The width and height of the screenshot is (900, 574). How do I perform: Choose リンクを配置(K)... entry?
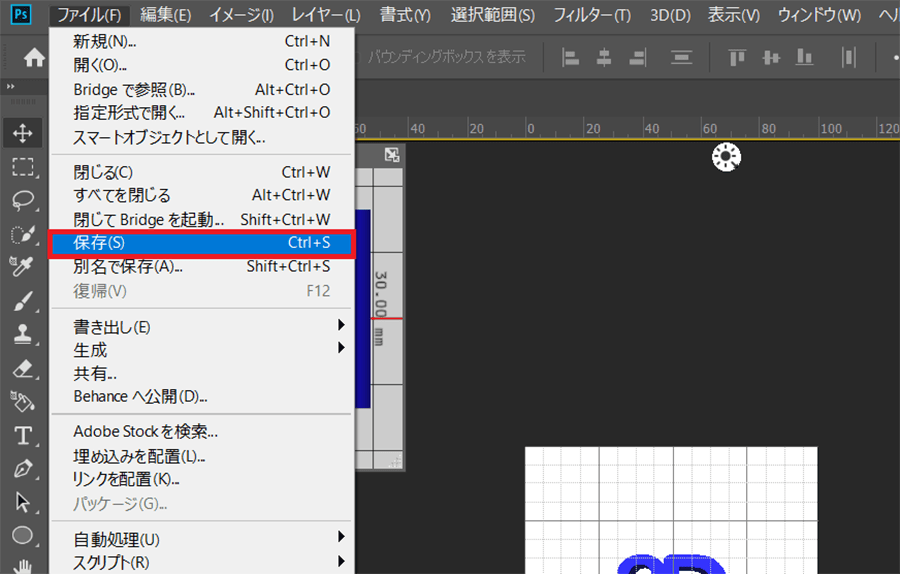[x=201, y=479]
